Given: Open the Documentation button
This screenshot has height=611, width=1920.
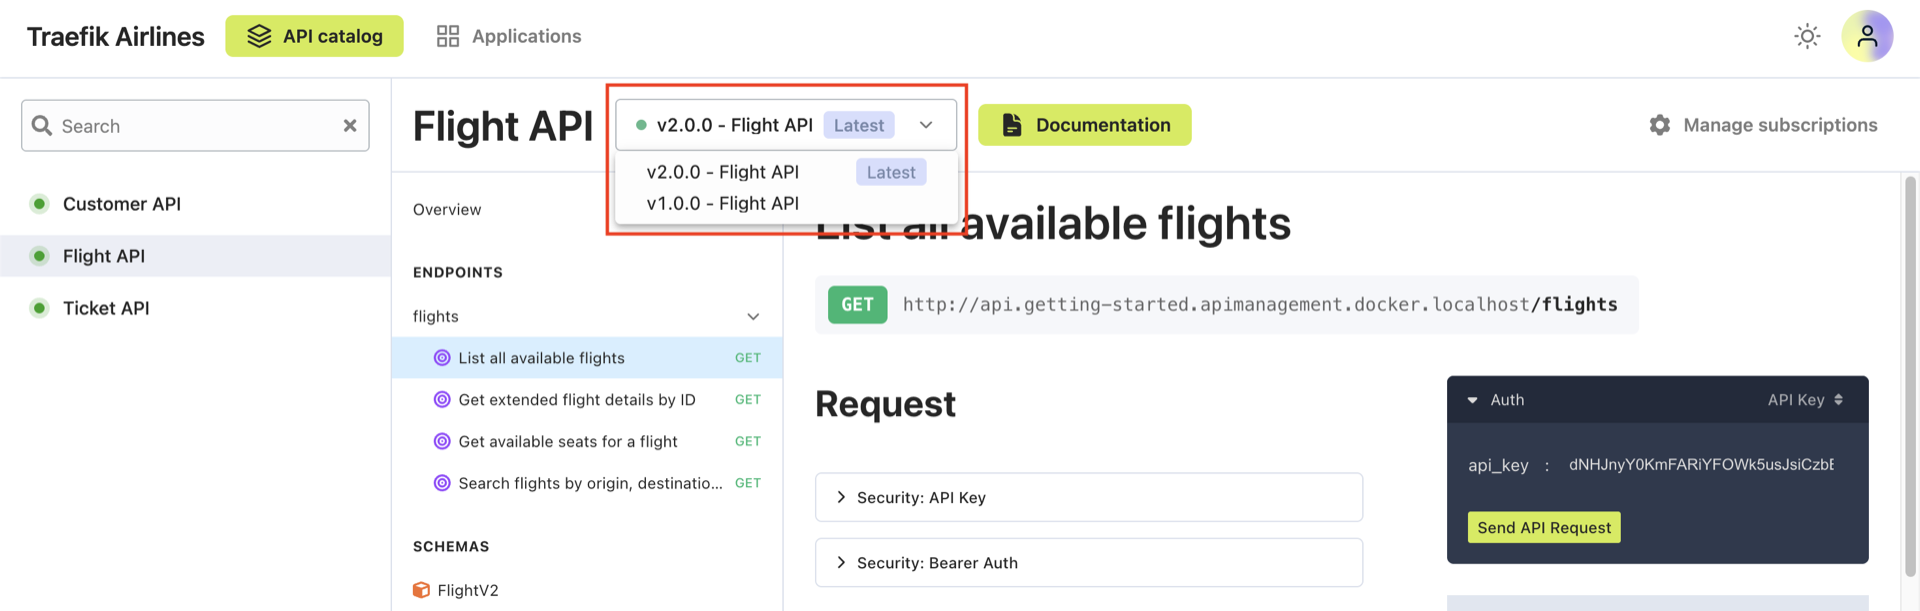Looking at the screenshot, I should (x=1085, y=125).
